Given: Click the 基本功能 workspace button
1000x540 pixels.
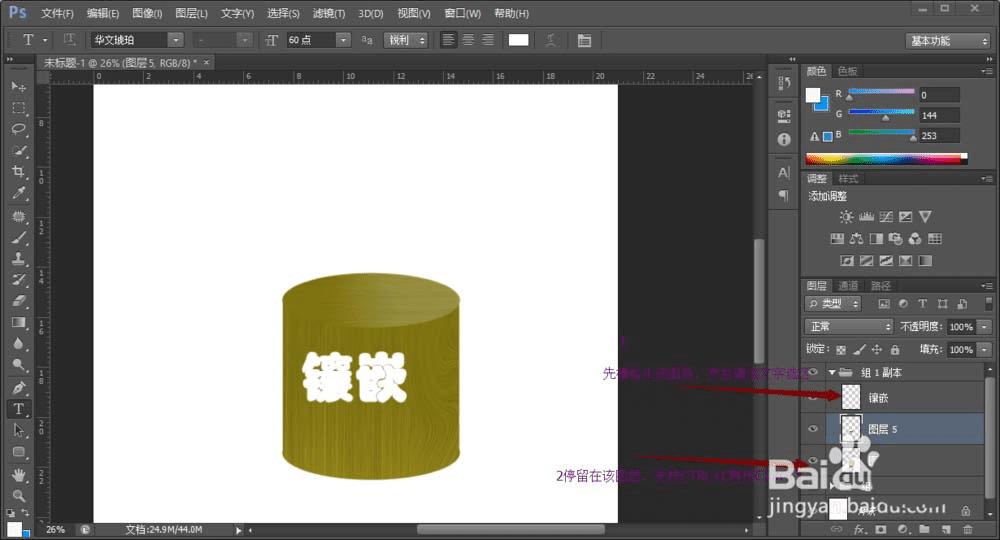Looking at the screenshot, I should coord(947,41).
